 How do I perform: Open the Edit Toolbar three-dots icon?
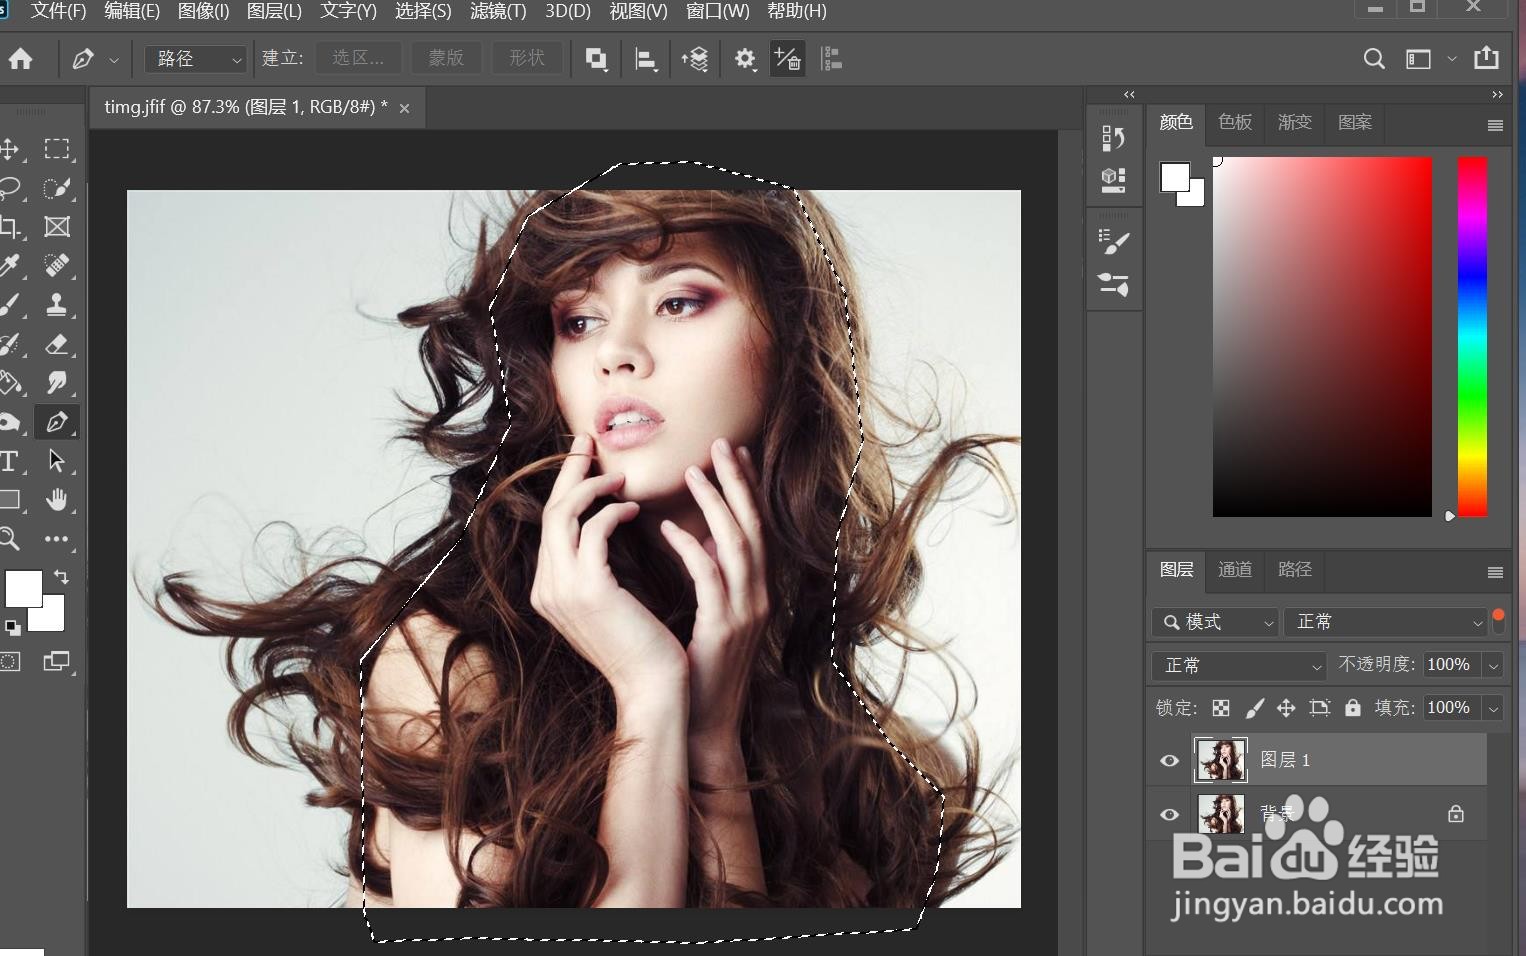[x=57, y=539]
